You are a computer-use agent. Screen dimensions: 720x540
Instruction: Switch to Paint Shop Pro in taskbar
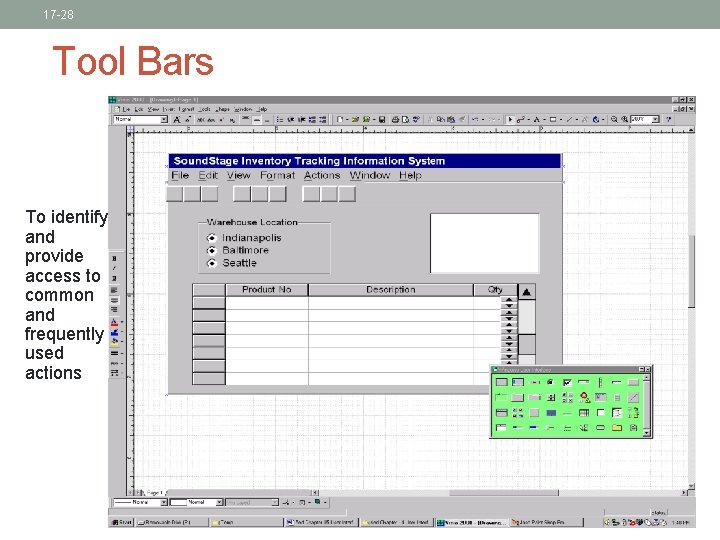[x=546, y=522]
